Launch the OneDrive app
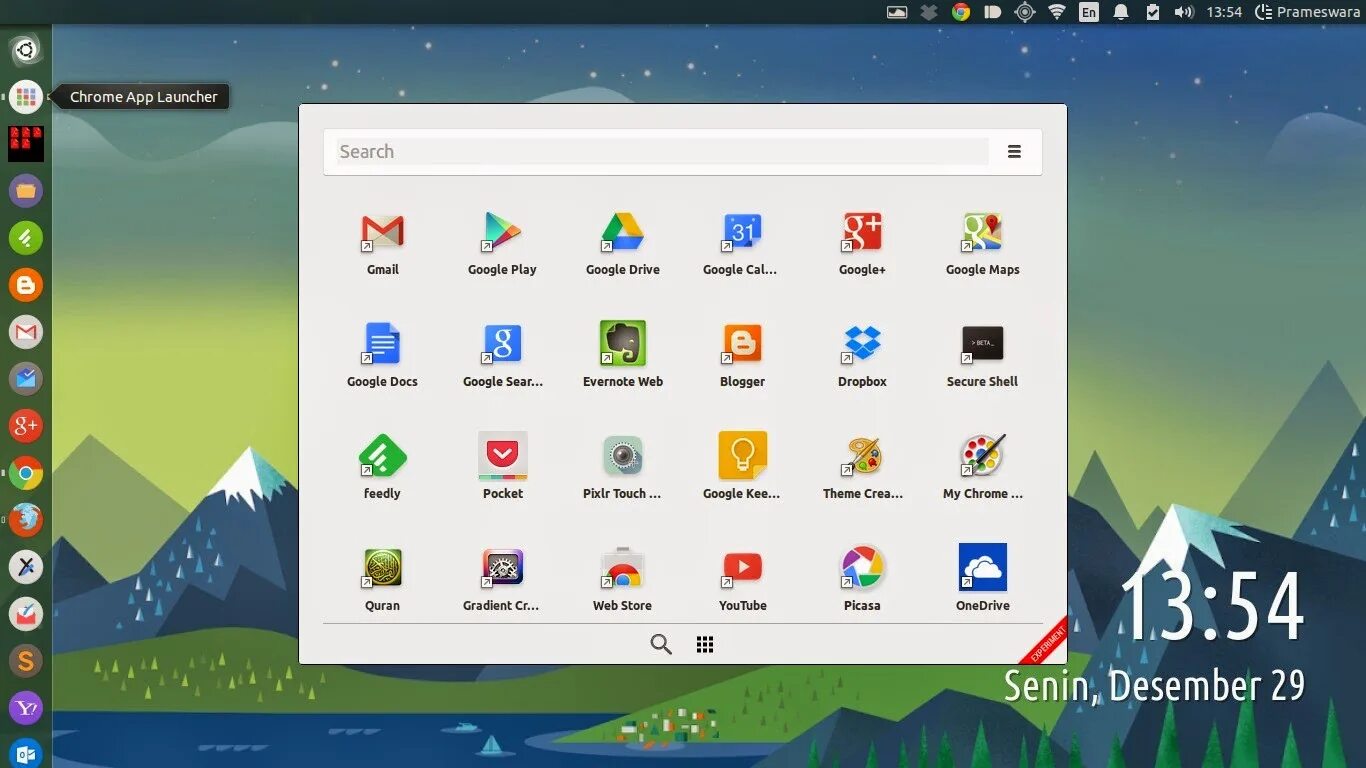This screenshot has height=768, width=1366. (x=982, y=569)
